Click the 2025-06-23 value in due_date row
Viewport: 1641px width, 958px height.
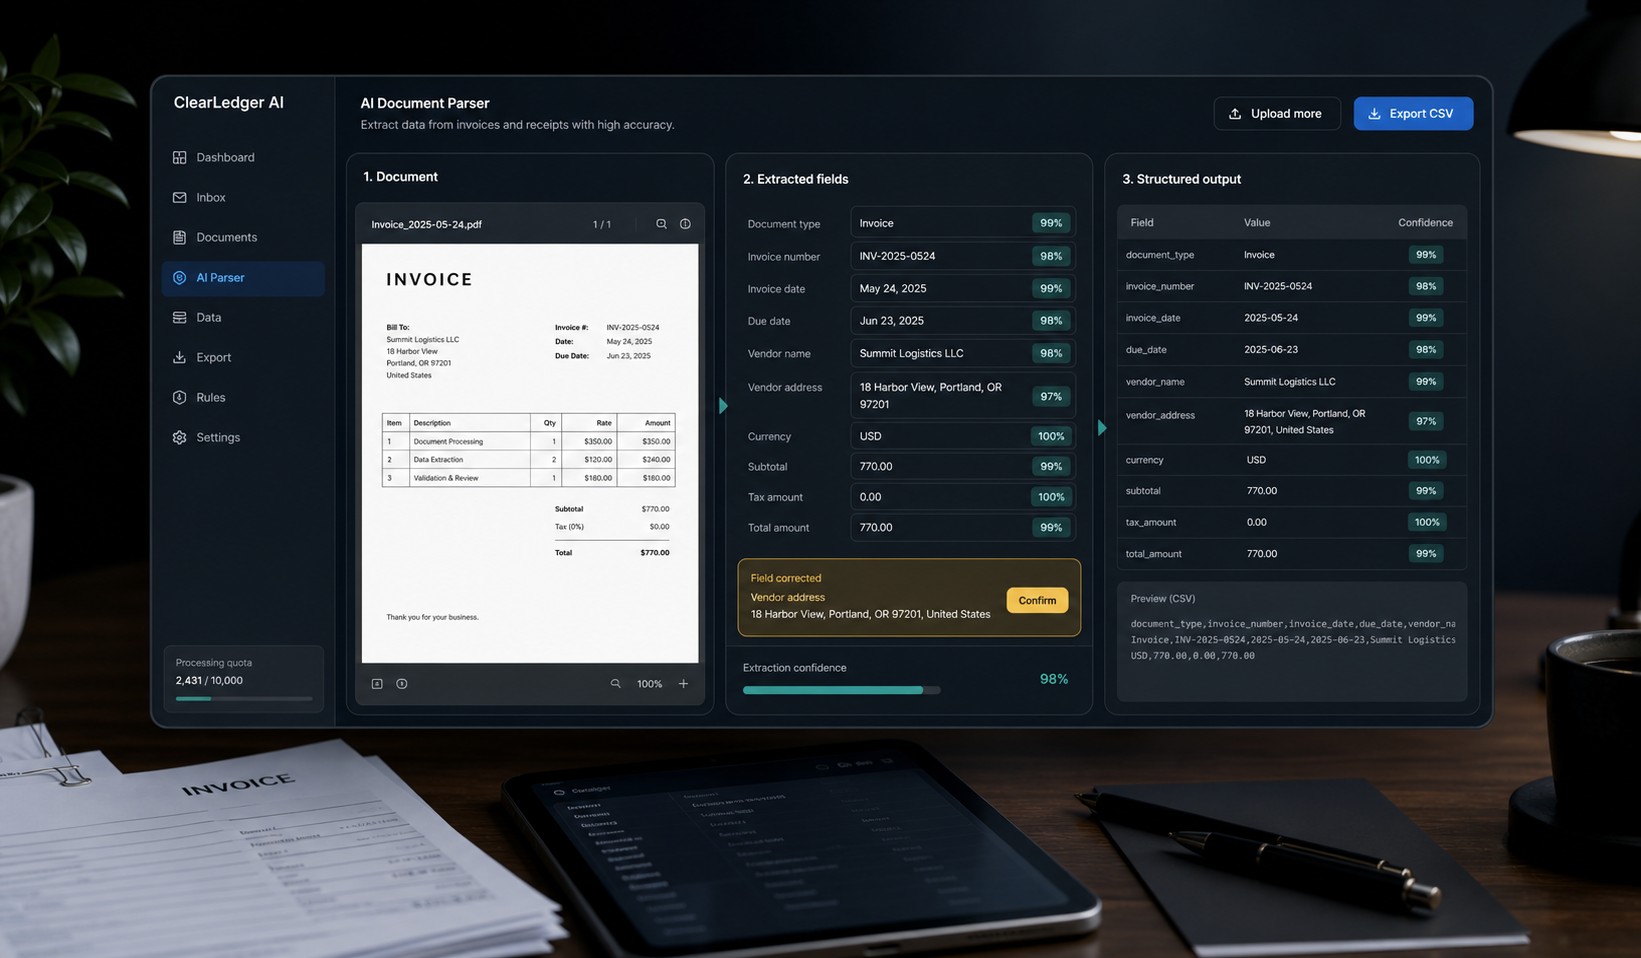(1271, 350)
